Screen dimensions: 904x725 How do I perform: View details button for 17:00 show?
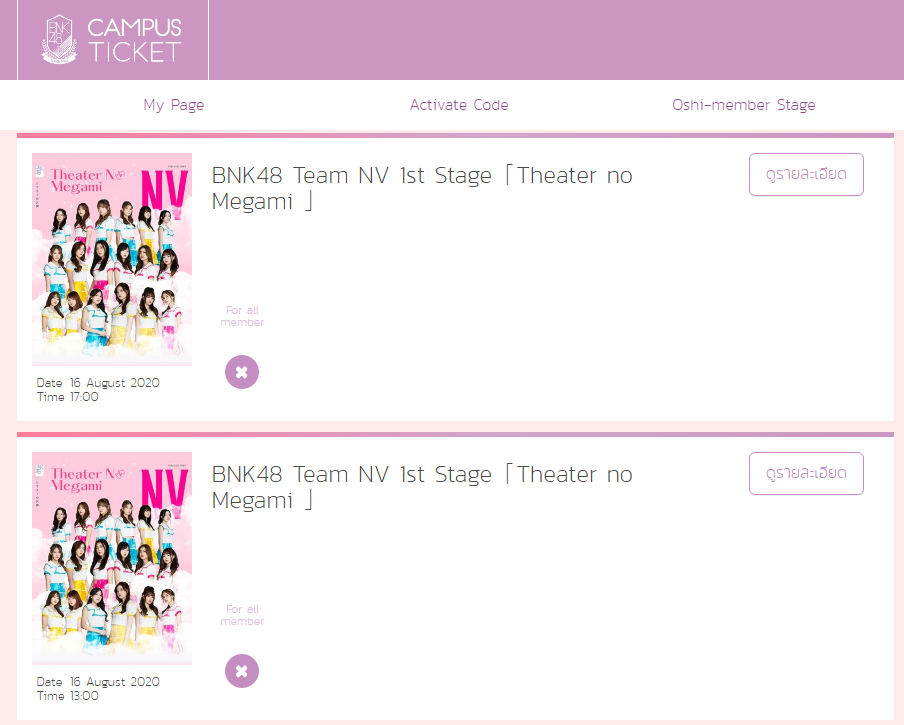(806, 174)
